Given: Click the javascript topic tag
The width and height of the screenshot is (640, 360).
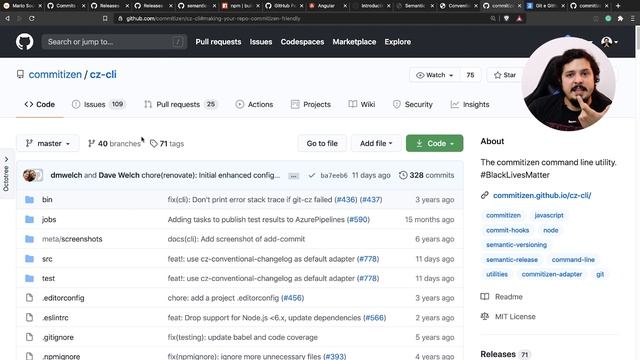Looking at the screenshot, I should [x=549, y=215].
